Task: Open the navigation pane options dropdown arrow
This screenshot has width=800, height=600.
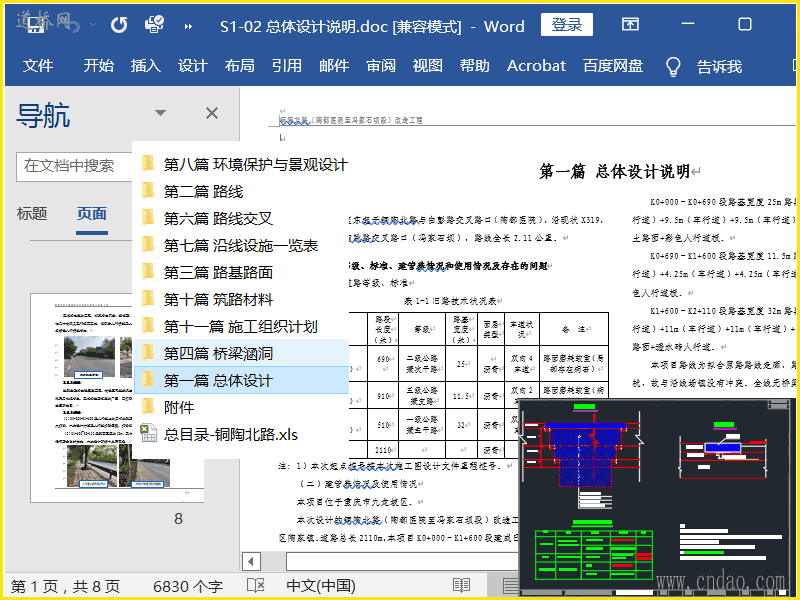Action: click(160, 113)
